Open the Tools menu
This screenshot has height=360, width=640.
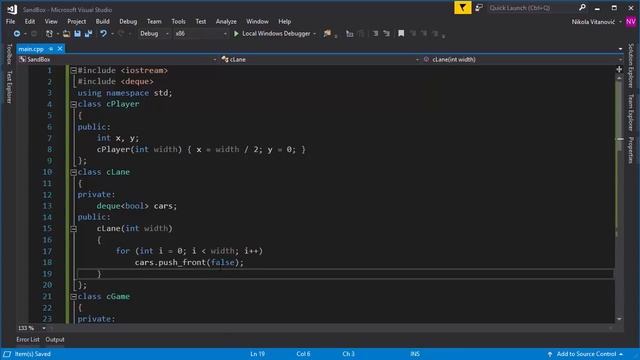click(x=178, y=22)
